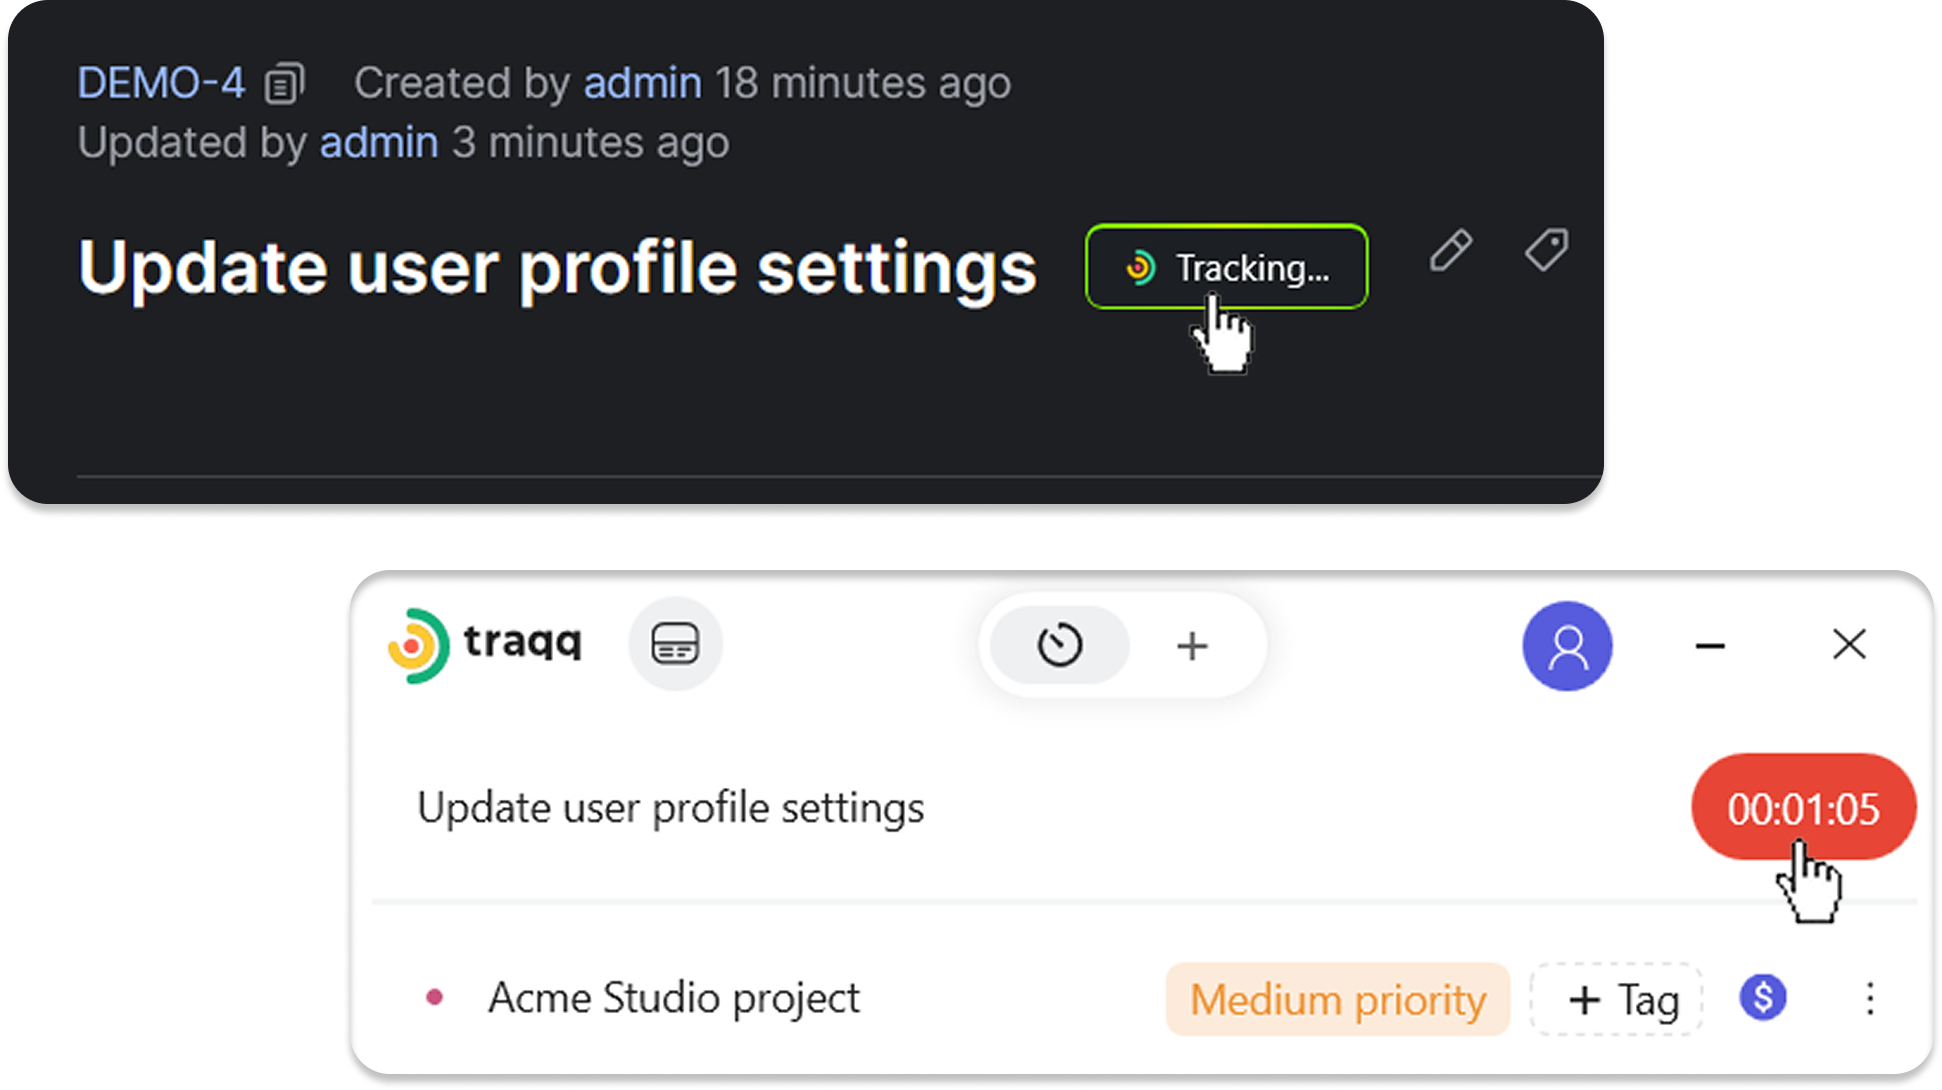Open the Acme Studio project selector
Screen dimensions: 1942x1090
[673, 998]
